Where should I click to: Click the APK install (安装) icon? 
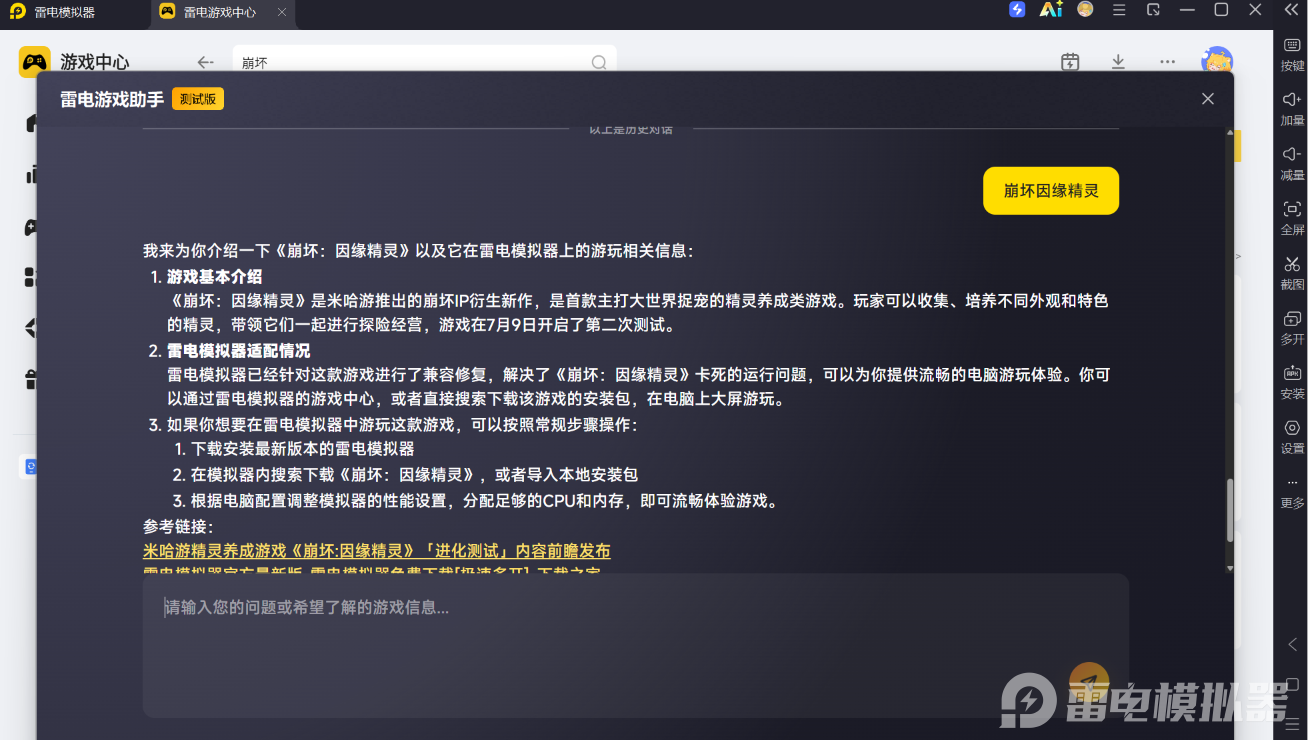coord(1292,373)
